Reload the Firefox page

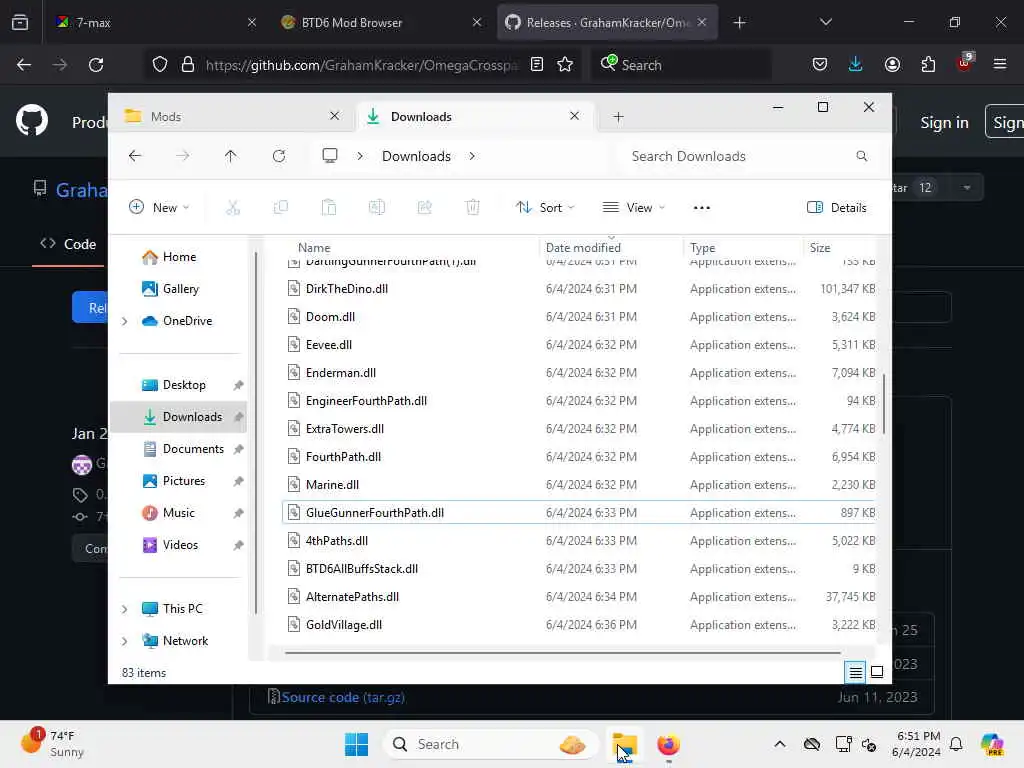tap(96, 65)
